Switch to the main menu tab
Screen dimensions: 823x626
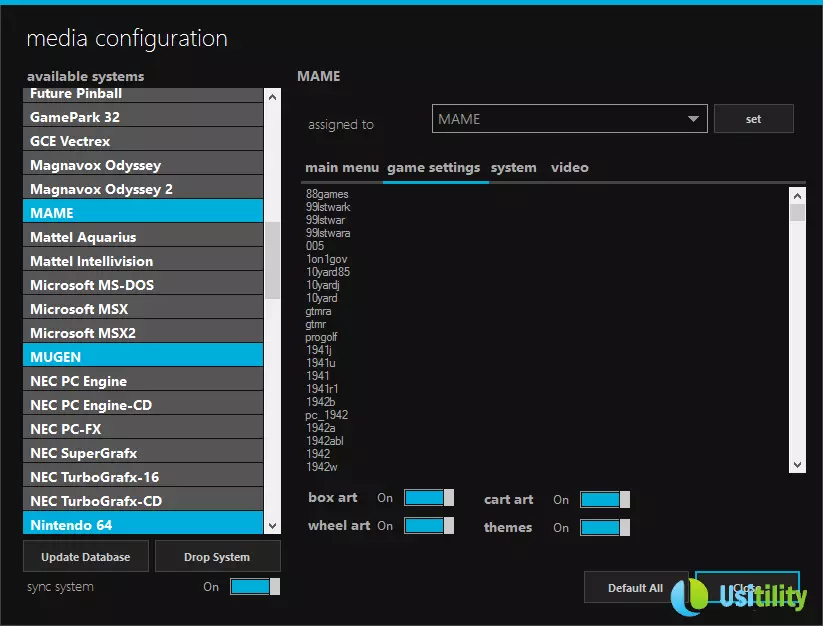pyautogui.click(x=342, y=168)
